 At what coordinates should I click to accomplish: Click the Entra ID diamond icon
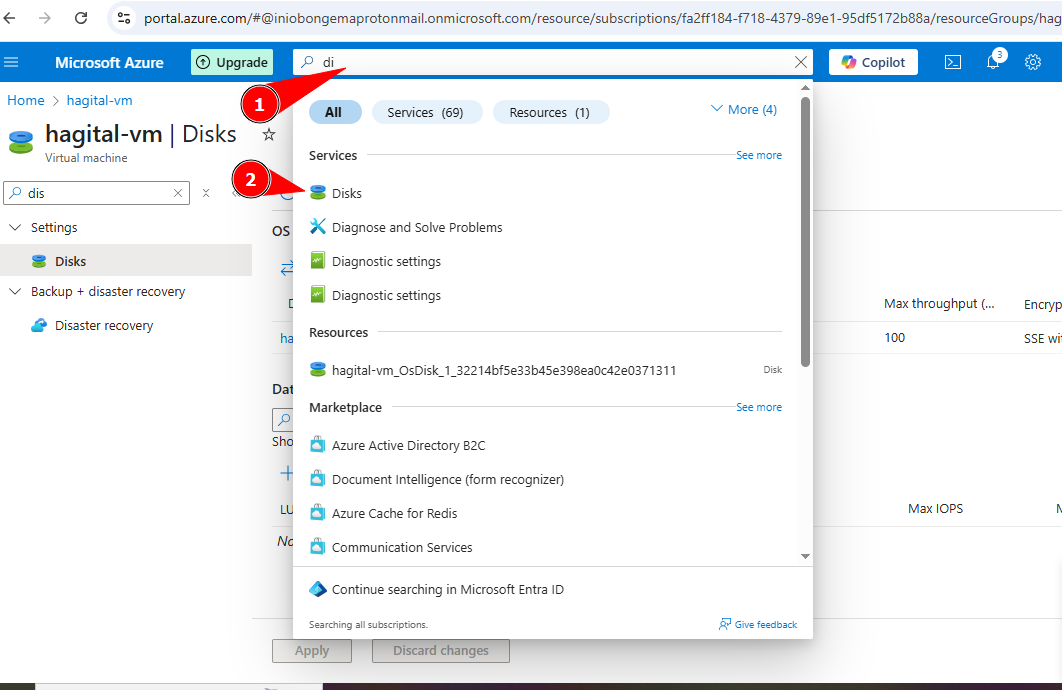pos(318,589)
